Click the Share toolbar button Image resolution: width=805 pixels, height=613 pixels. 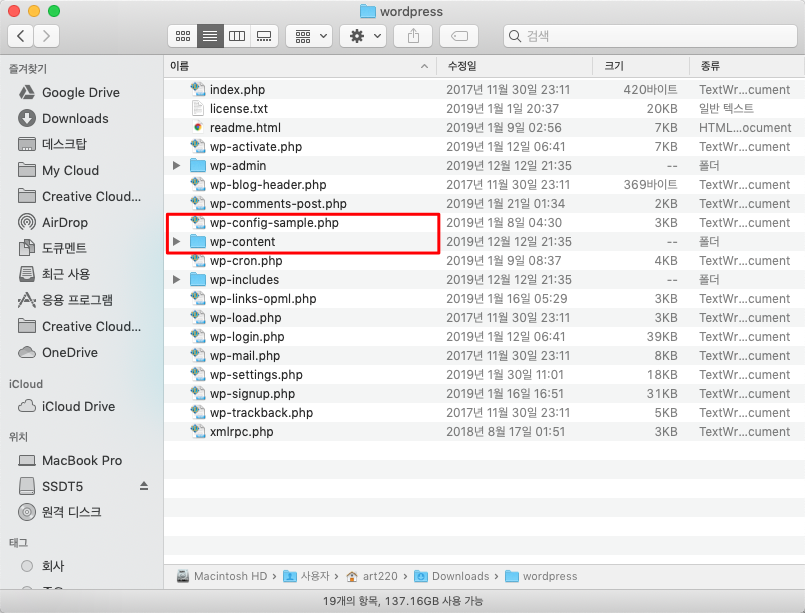tap(413, 36)
